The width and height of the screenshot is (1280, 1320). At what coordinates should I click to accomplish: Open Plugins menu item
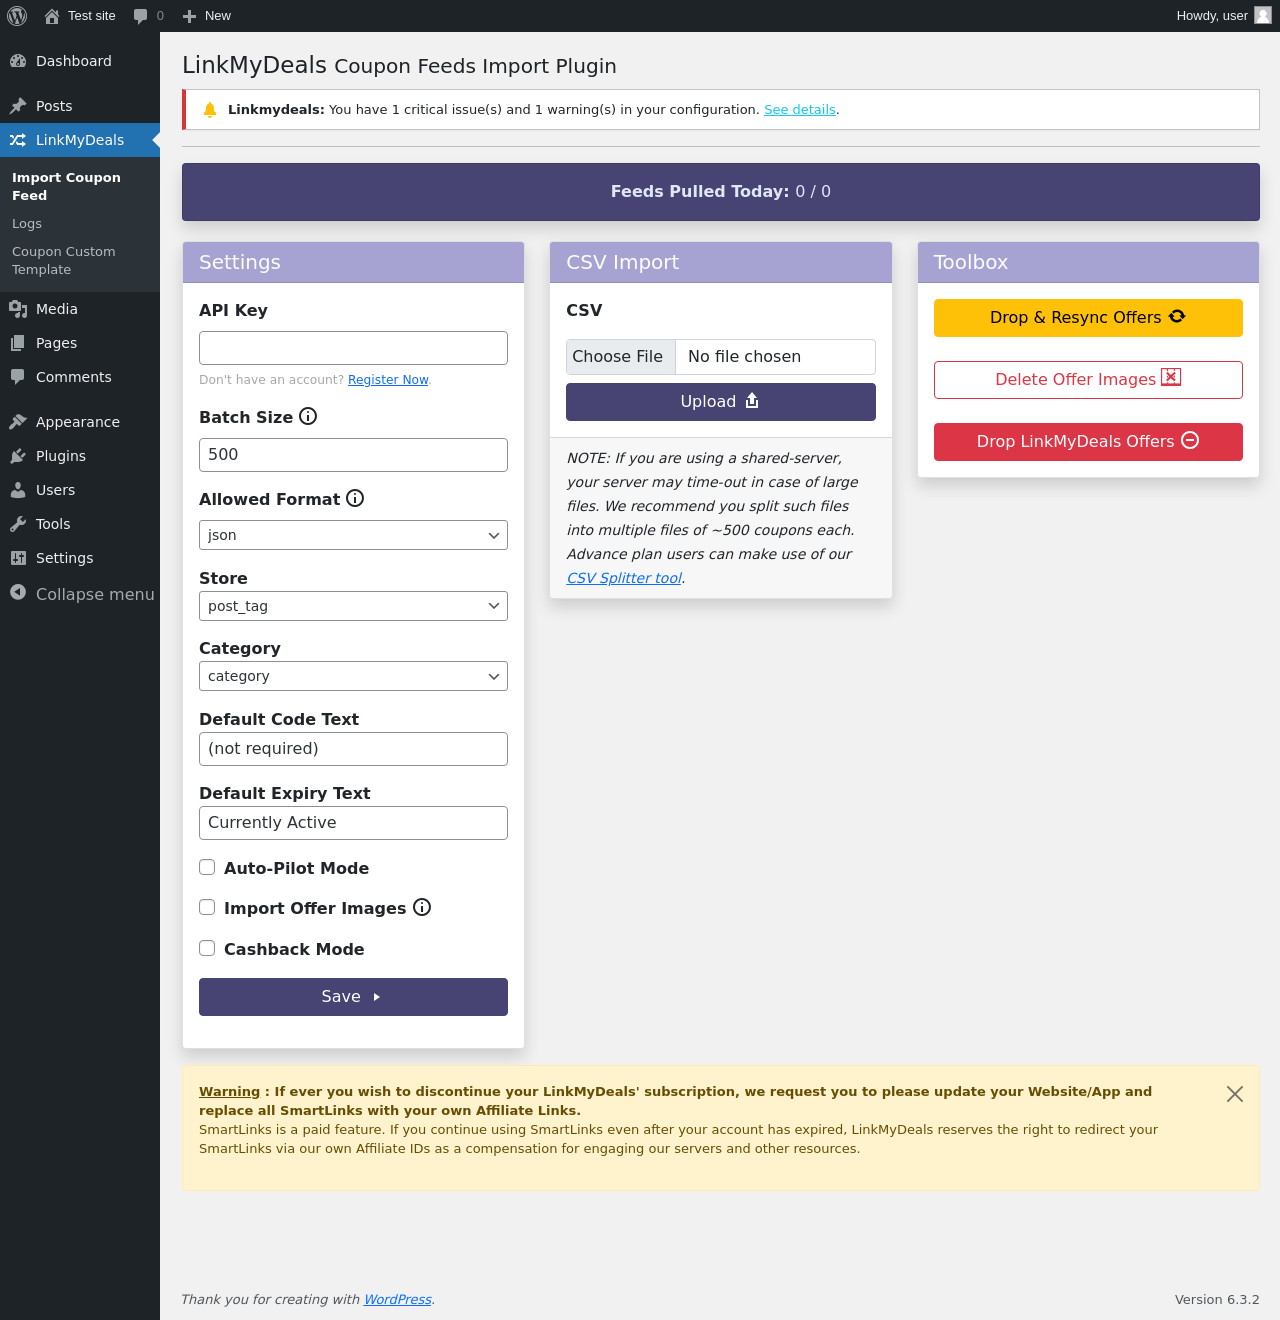(x=80, y=456)
